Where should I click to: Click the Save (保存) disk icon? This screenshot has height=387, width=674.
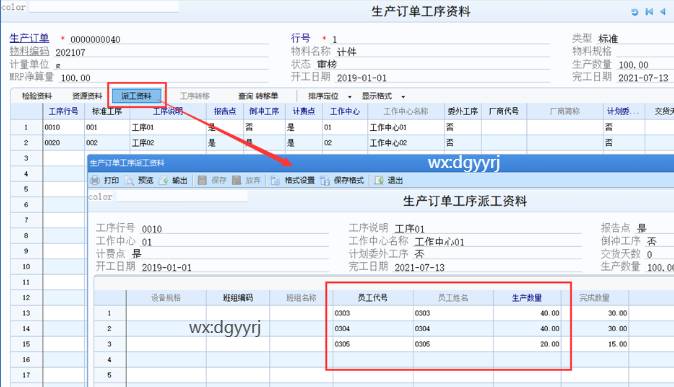pos(202,181)
